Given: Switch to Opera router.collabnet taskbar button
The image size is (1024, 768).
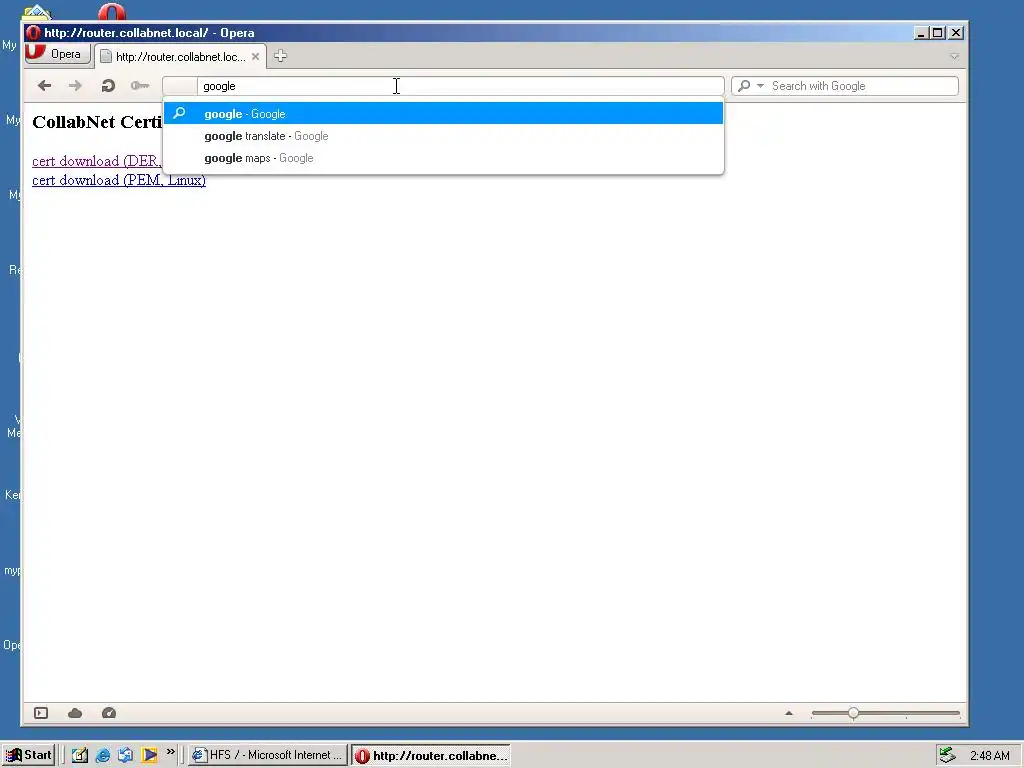Looking at the screenshot, I should 431,756.
